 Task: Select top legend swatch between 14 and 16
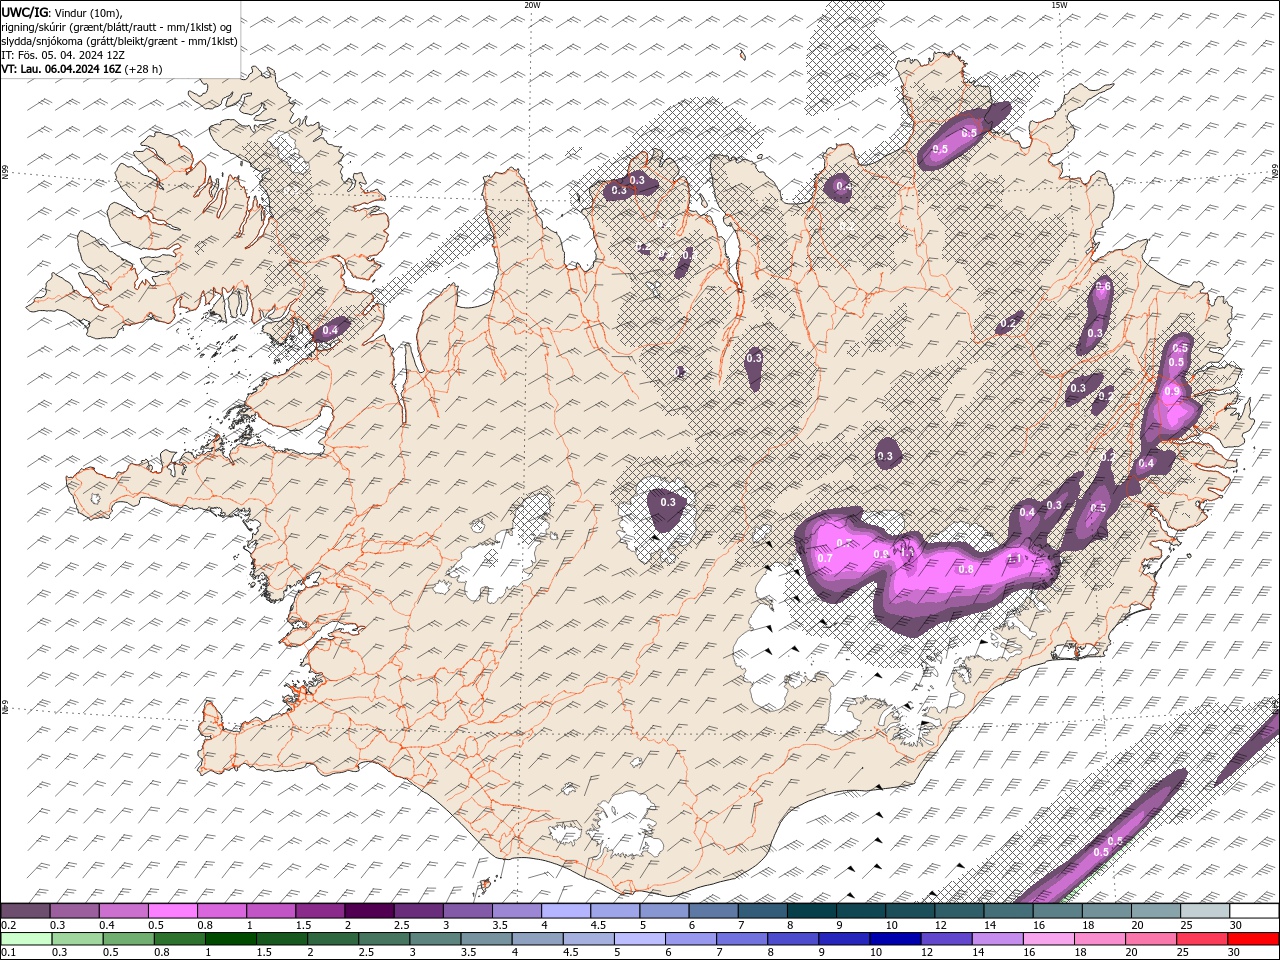[x=1008, y=911]
